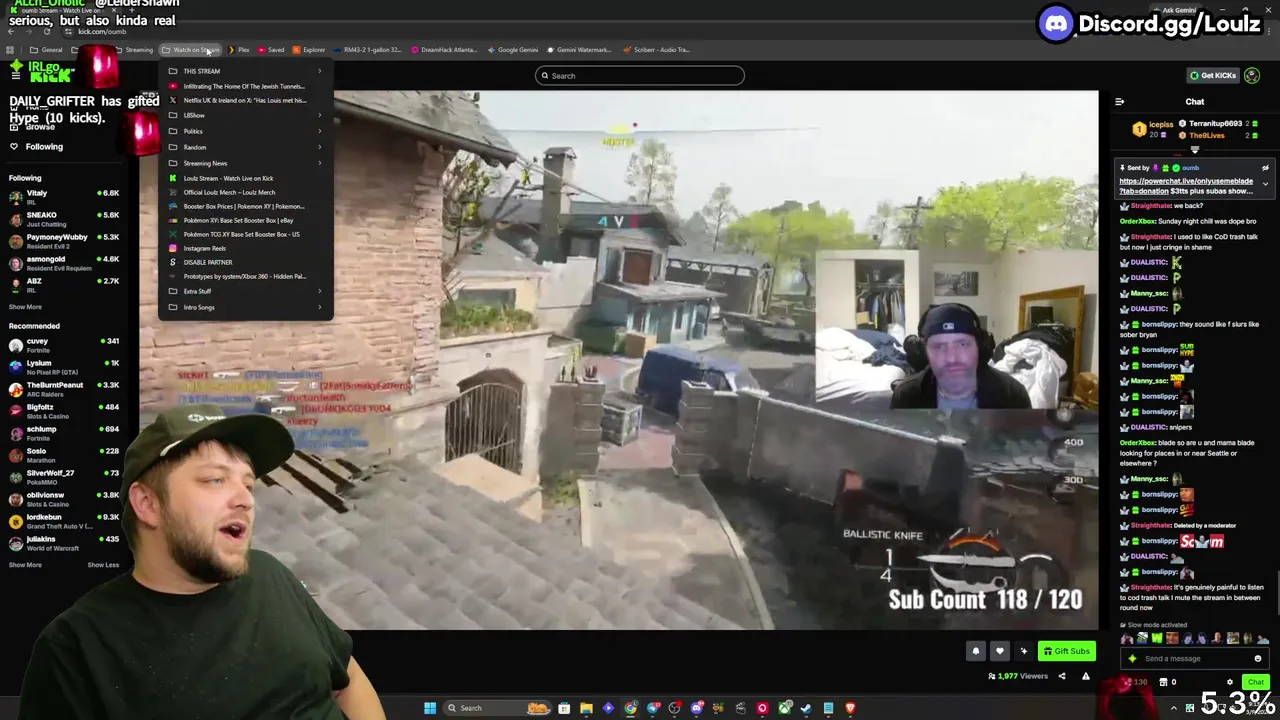Viewport: 1280px width, 720px height.
Task: Click the Google Gemini bookmark in bookmarks bar
Action: tap(512, 49)
